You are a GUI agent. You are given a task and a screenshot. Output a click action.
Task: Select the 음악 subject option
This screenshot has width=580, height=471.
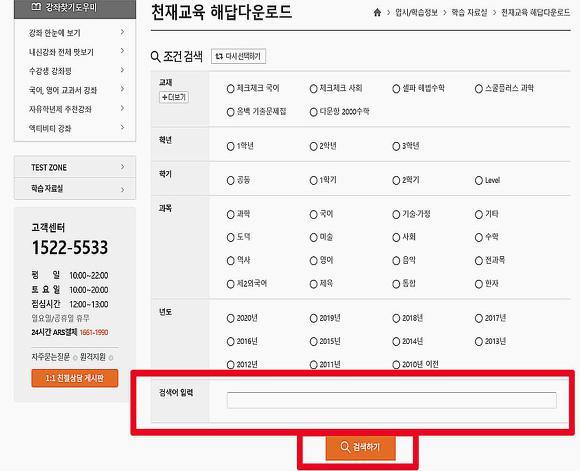pos(396,260)
